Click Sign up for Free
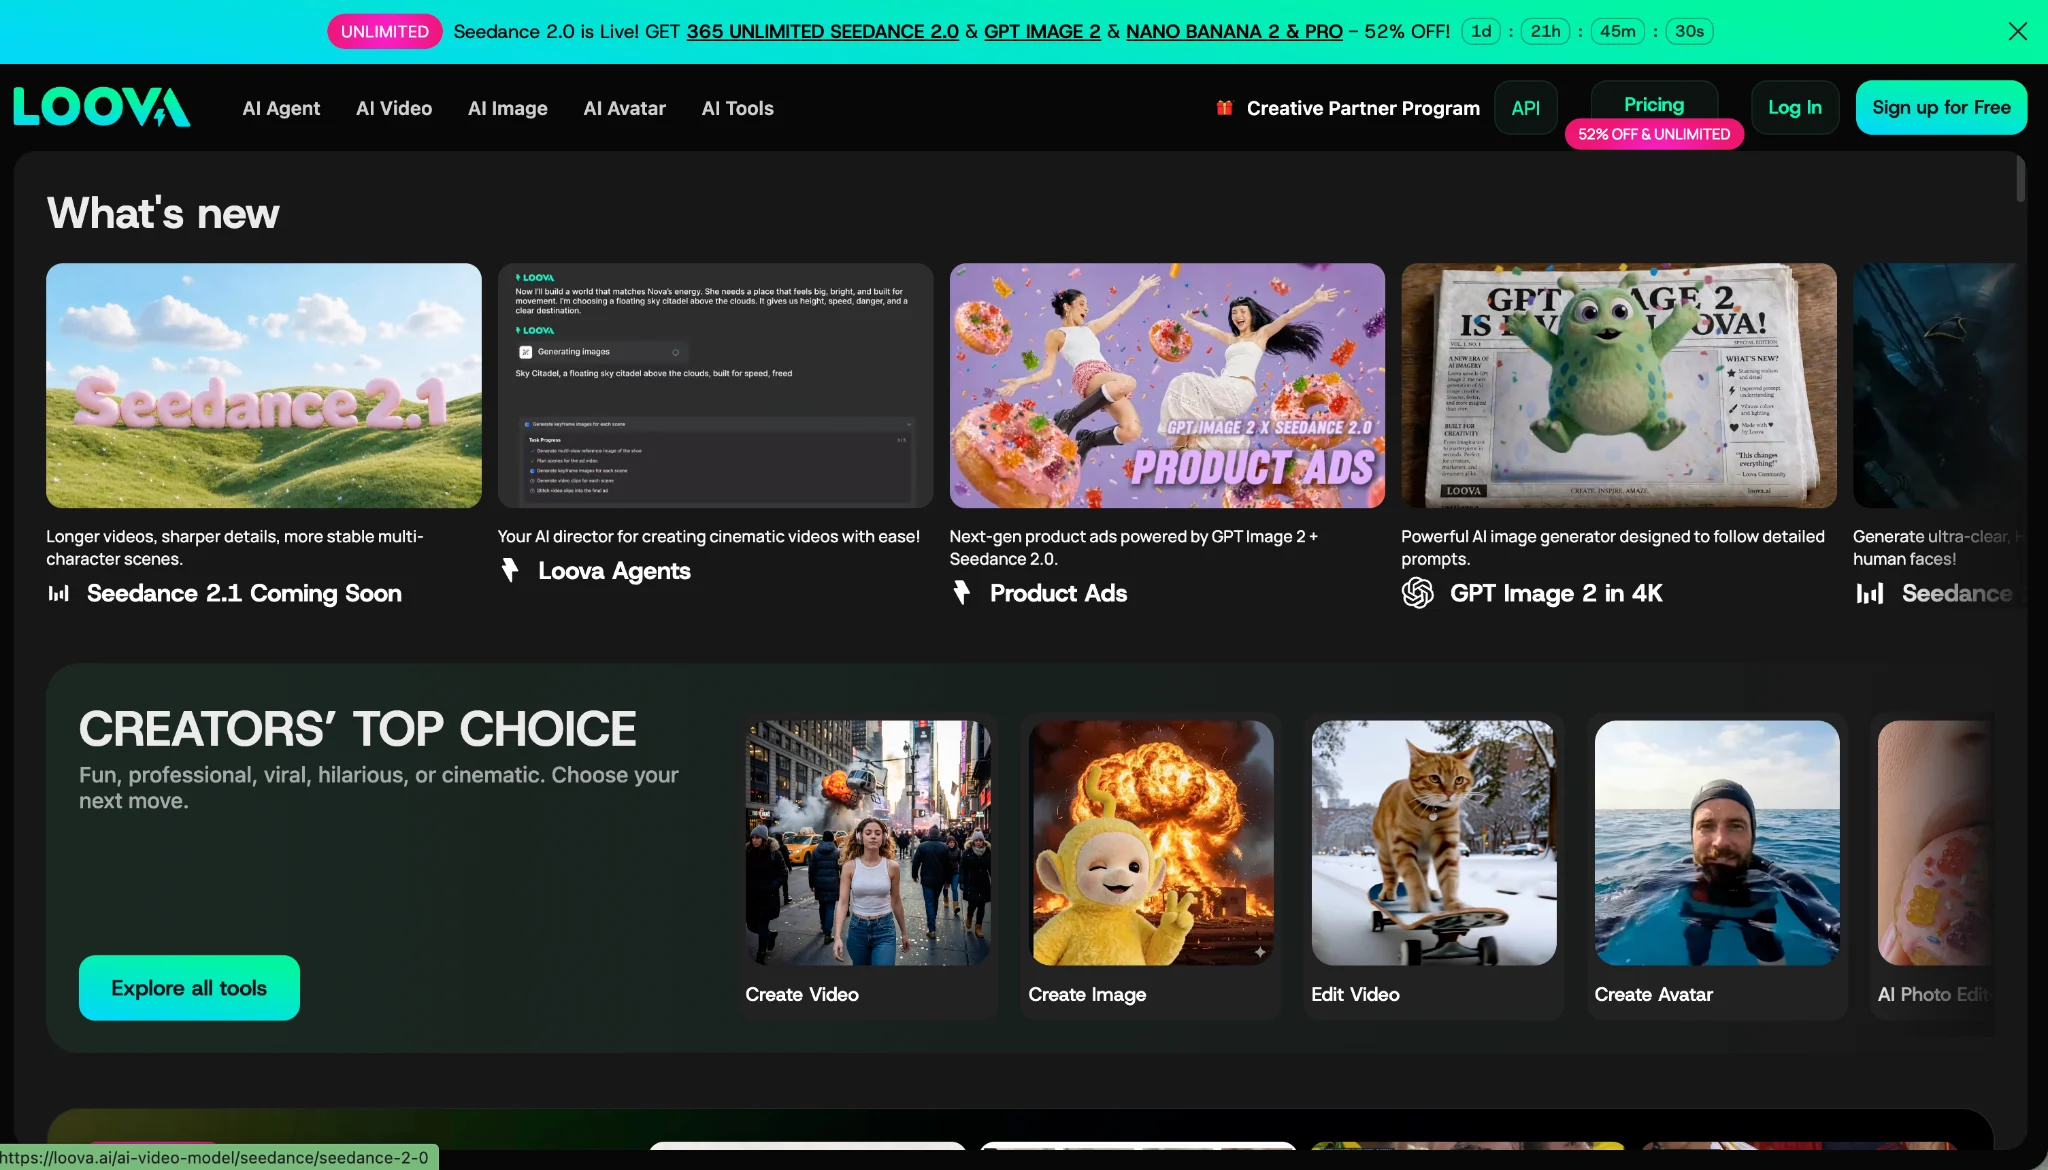 coord(1941,107)
